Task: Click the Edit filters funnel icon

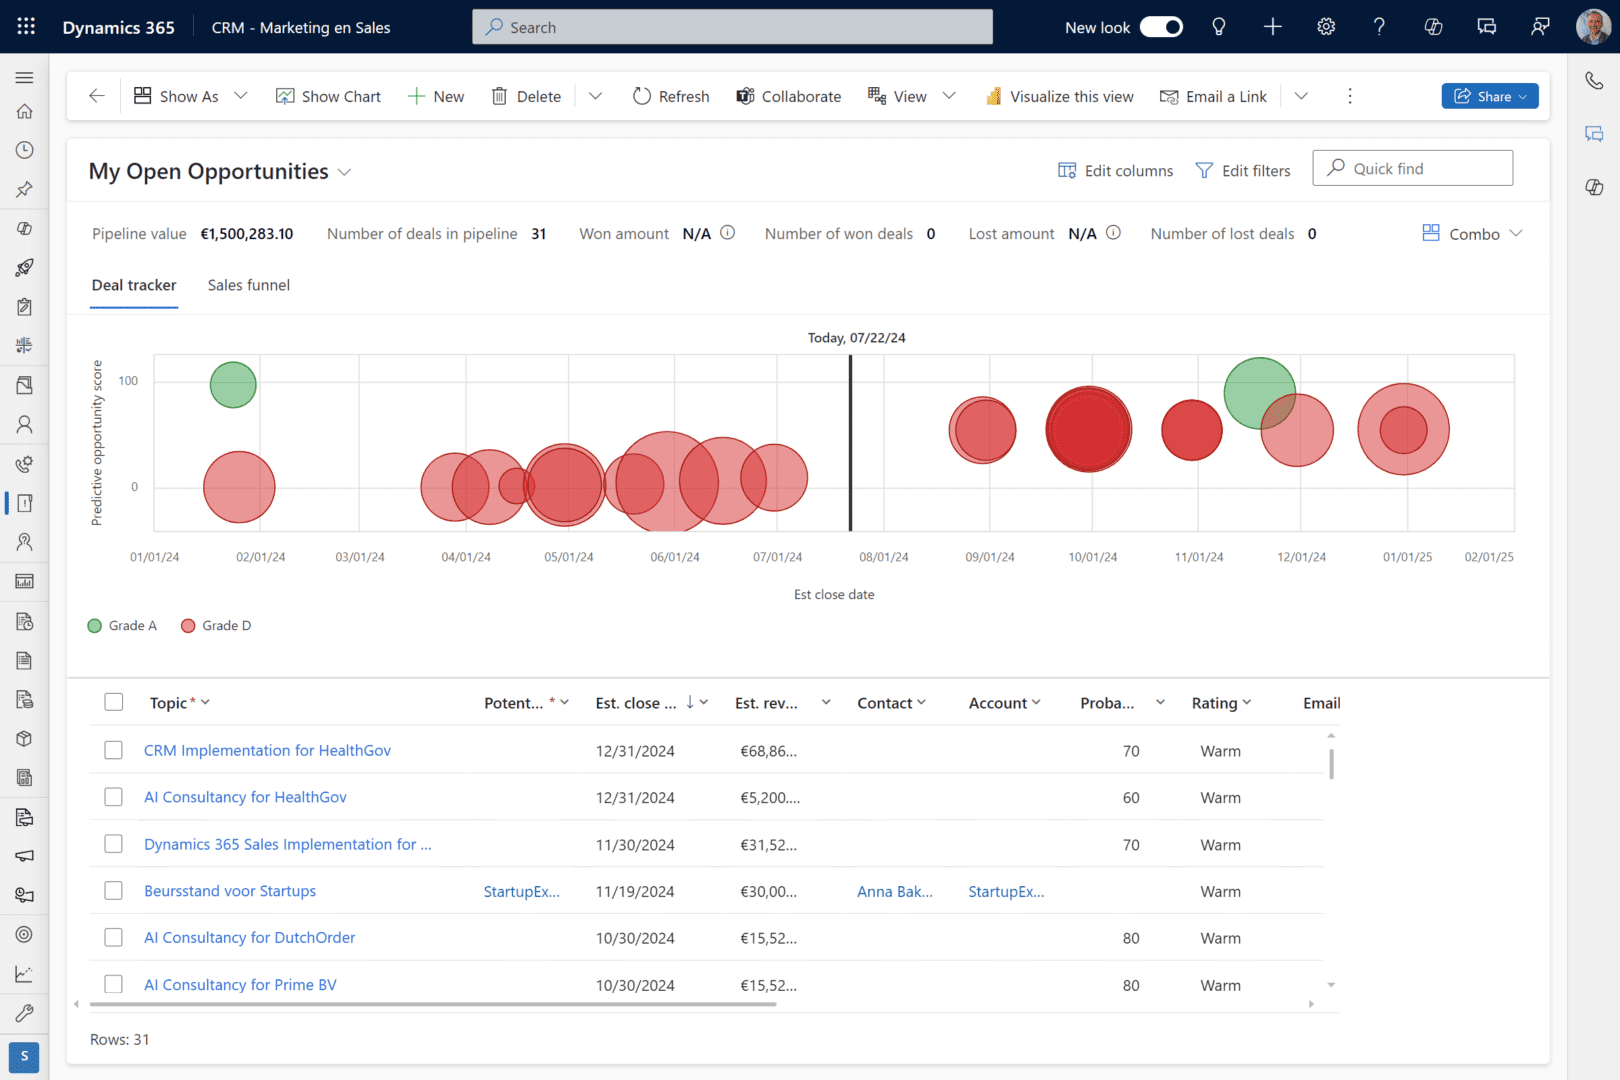Action: point(1205,171)
